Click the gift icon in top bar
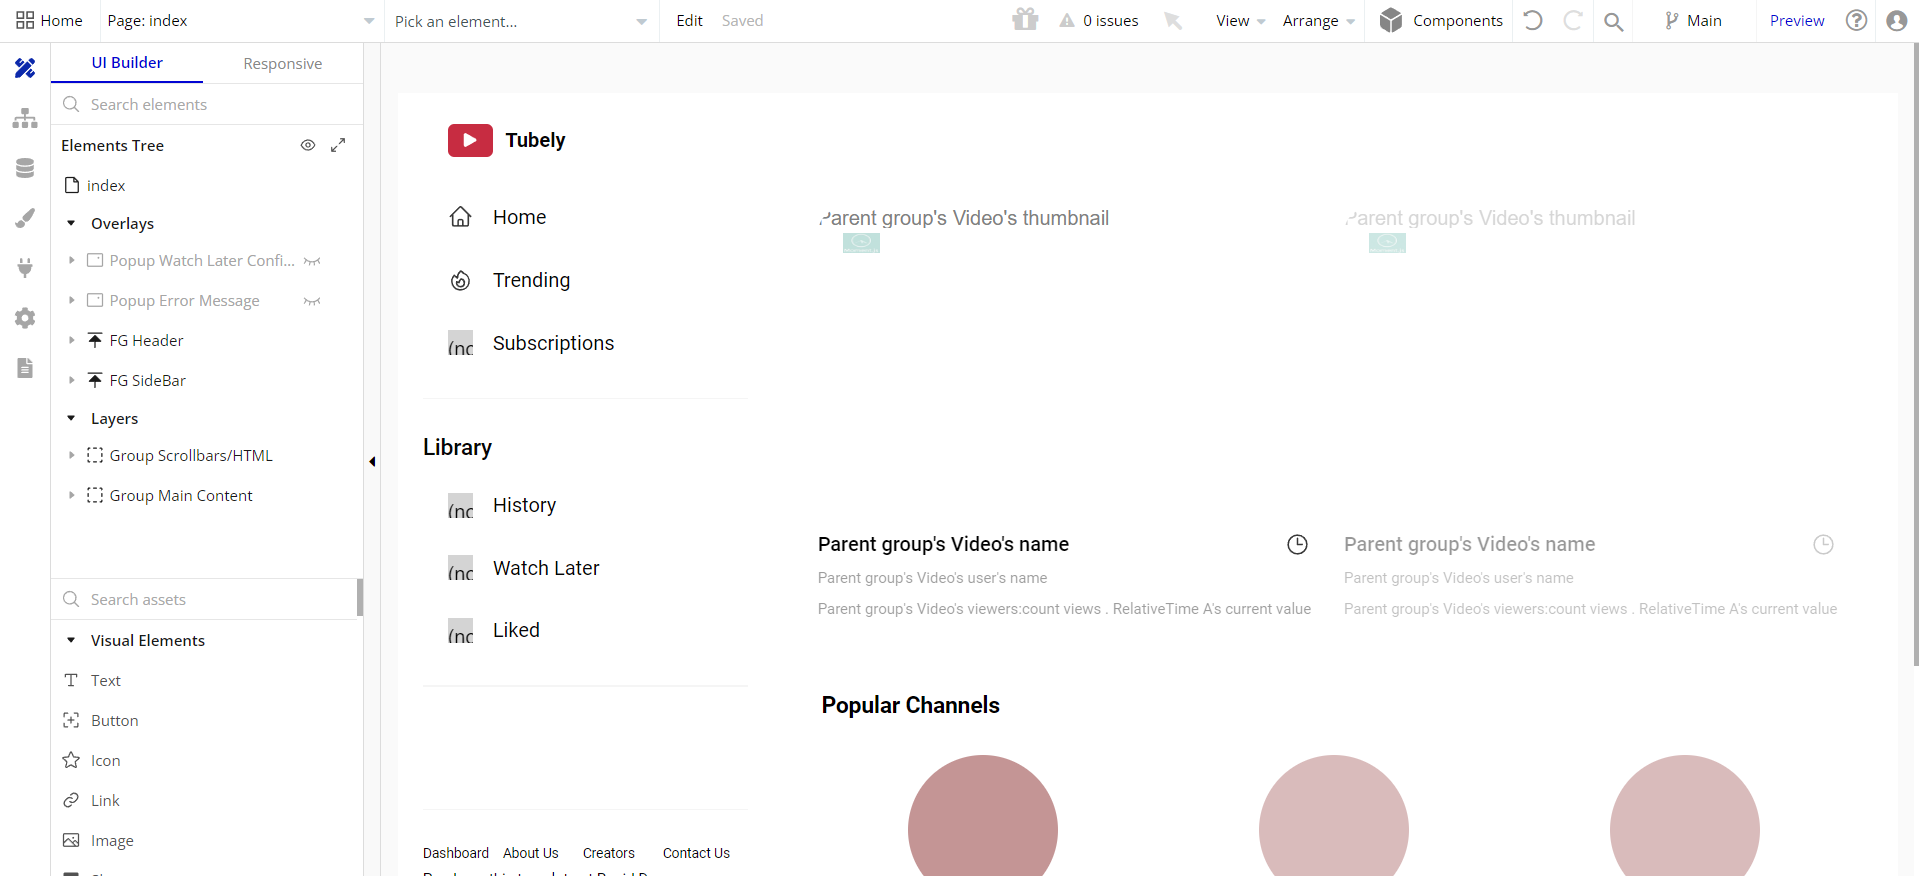Image resolution: width=1919 pixels, height=876 pixels. (x=1025, y=20)
